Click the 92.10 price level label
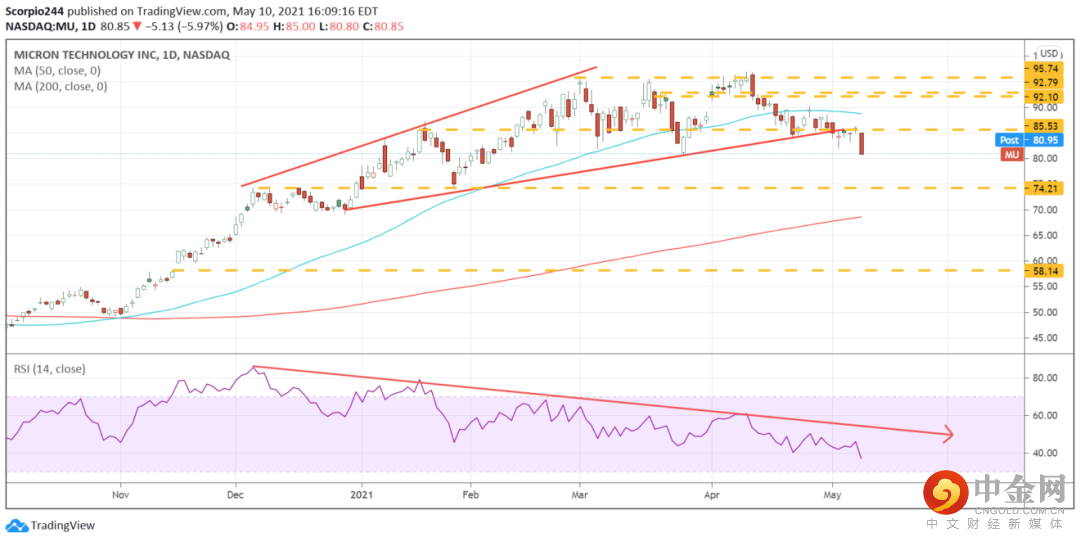 [x=1045, y=96]
